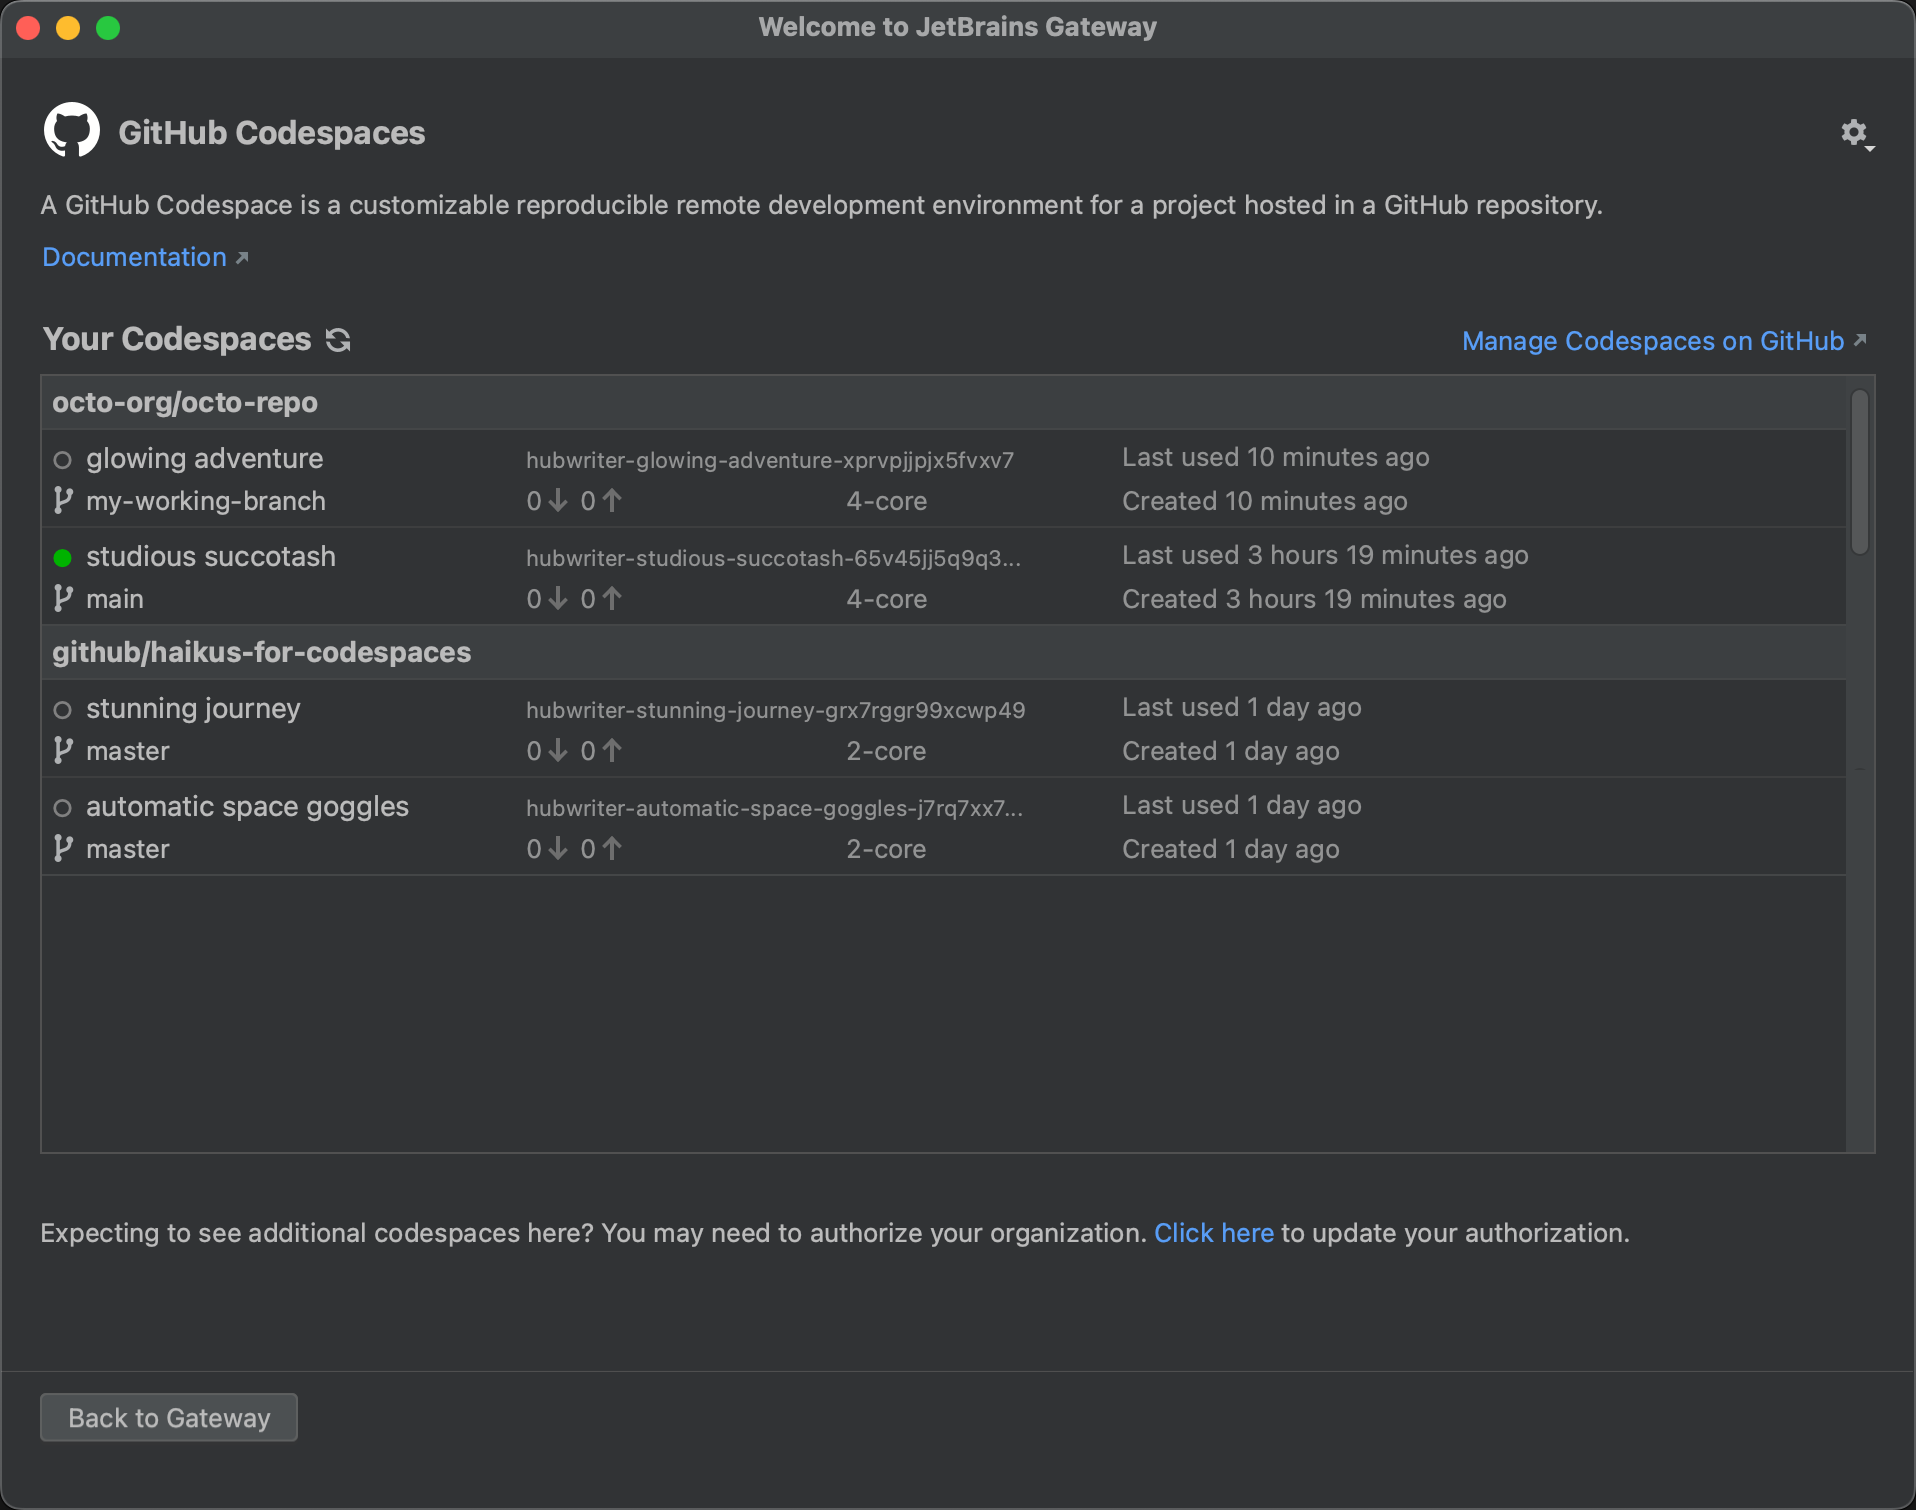Image resolution: width=1916 pixels, height=1510 pixels.
Task: Click the macOS green zoom window button
Action: pyautogui.click(x=108, y=28)
